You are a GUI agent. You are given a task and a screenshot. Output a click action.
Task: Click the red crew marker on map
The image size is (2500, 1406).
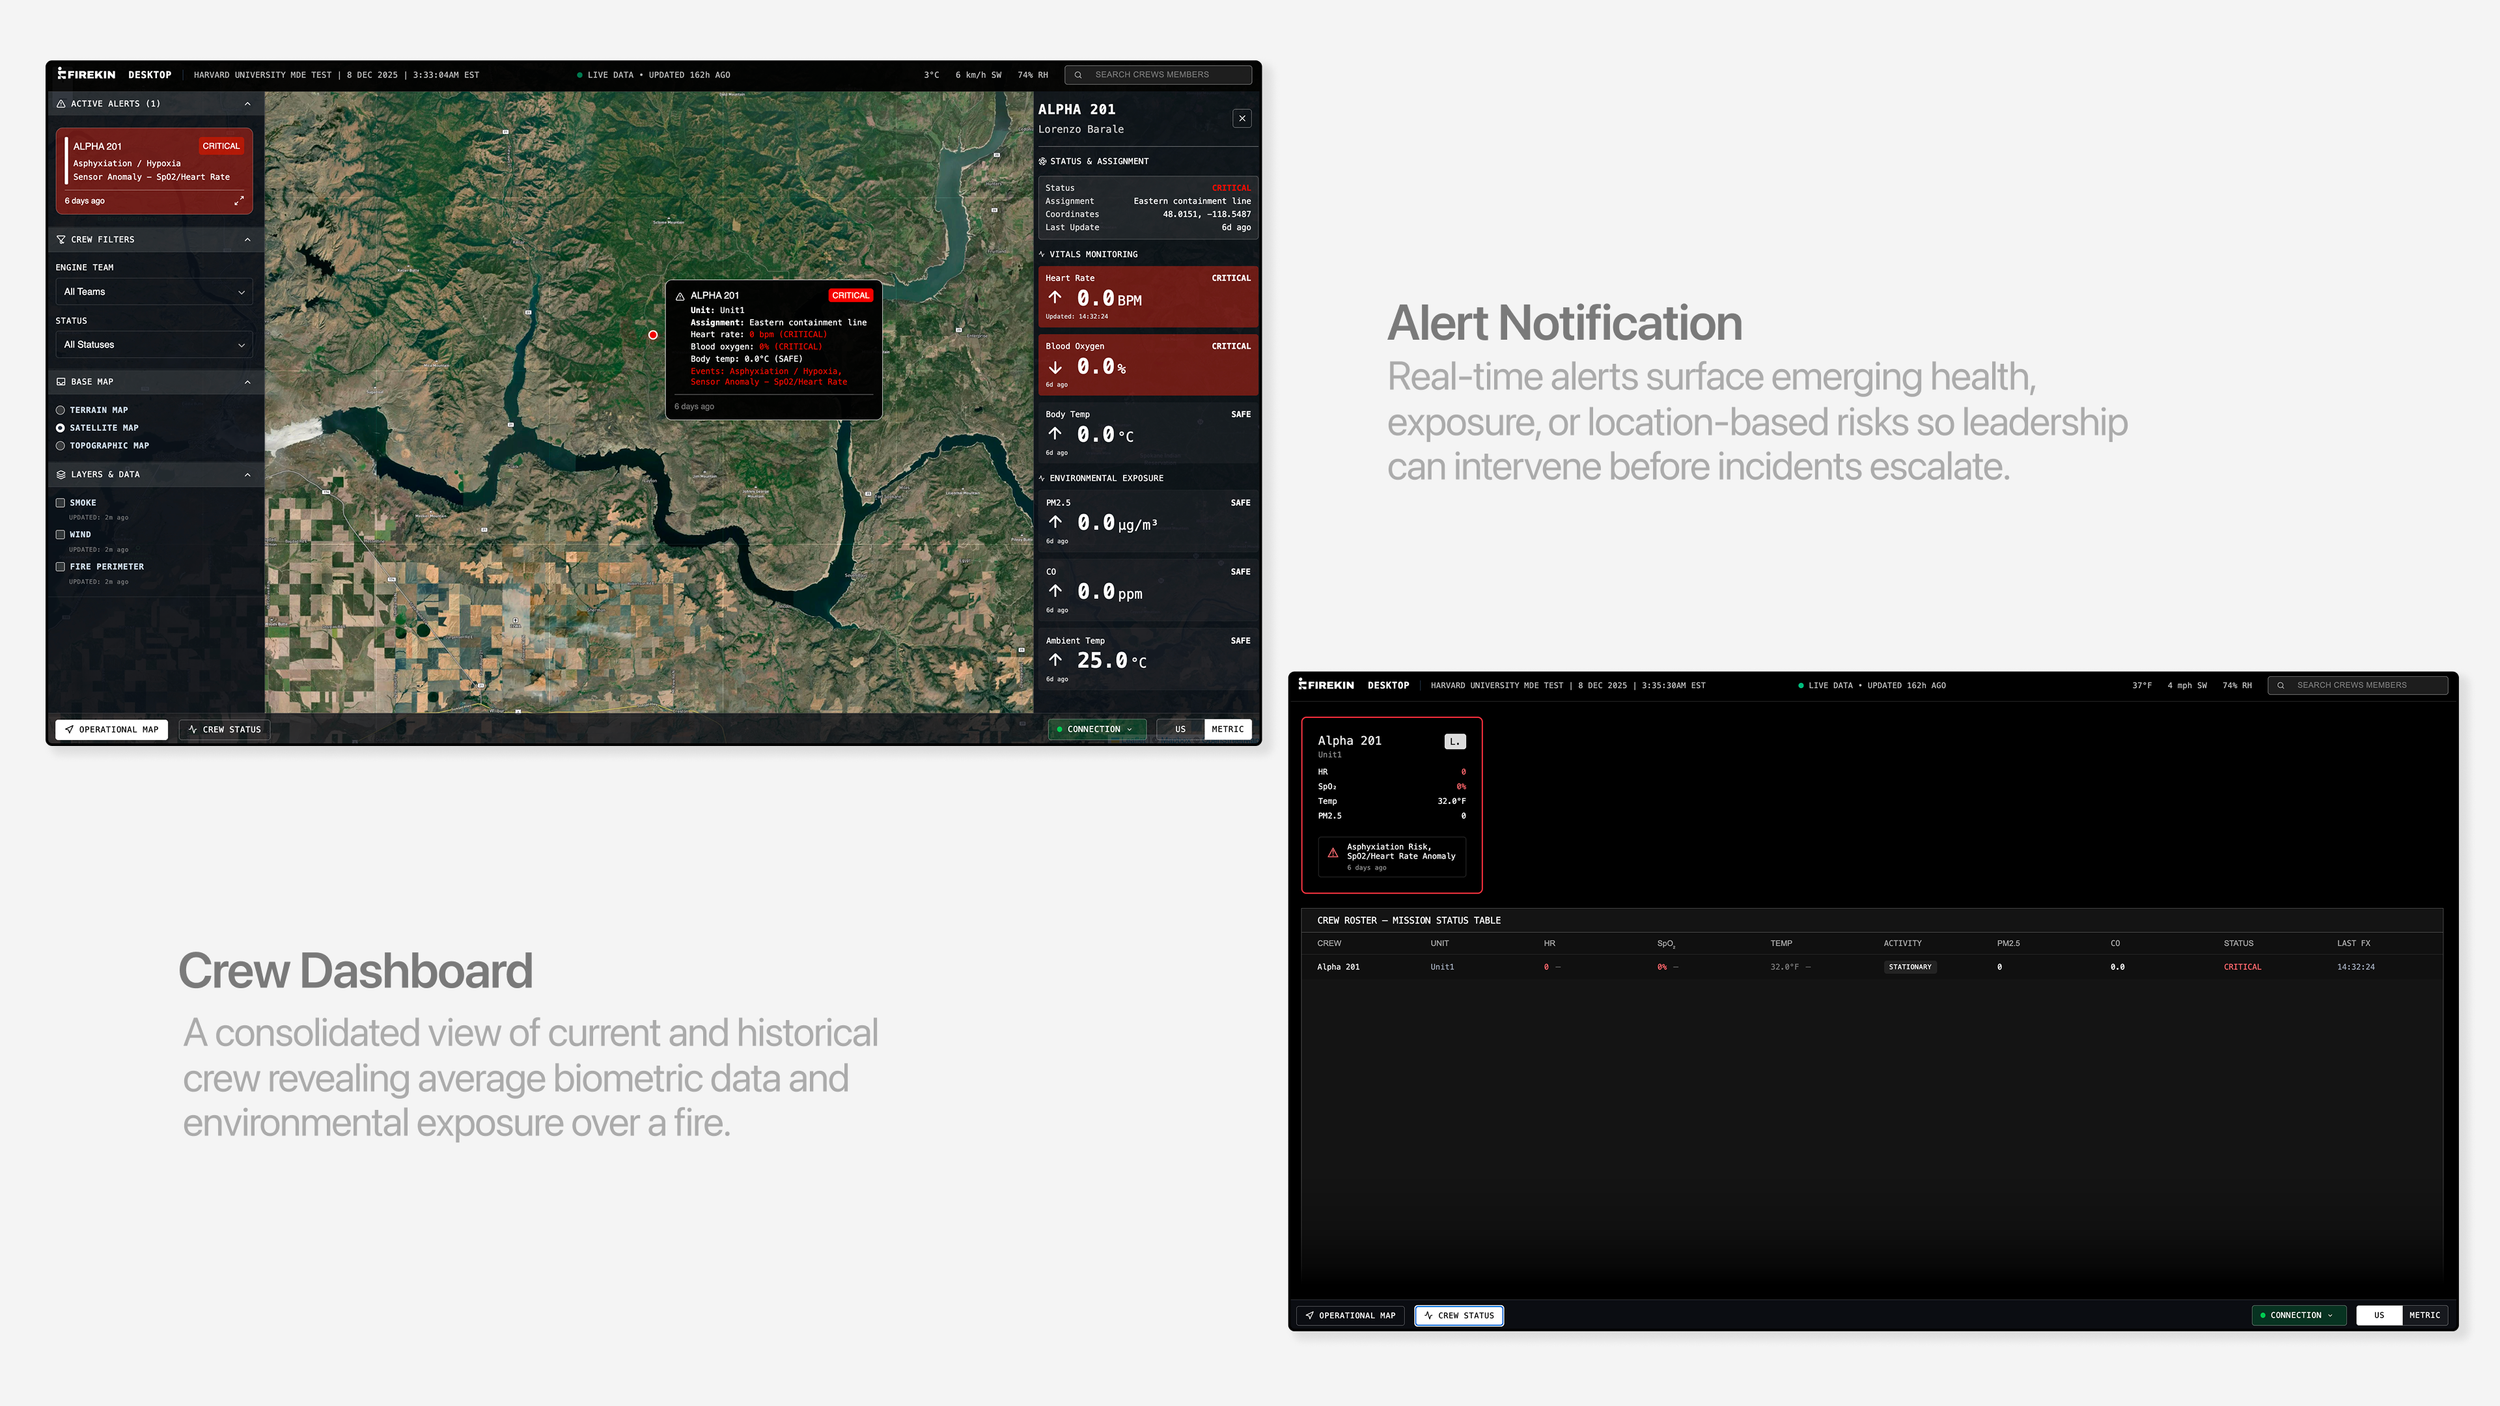(653, 335)
